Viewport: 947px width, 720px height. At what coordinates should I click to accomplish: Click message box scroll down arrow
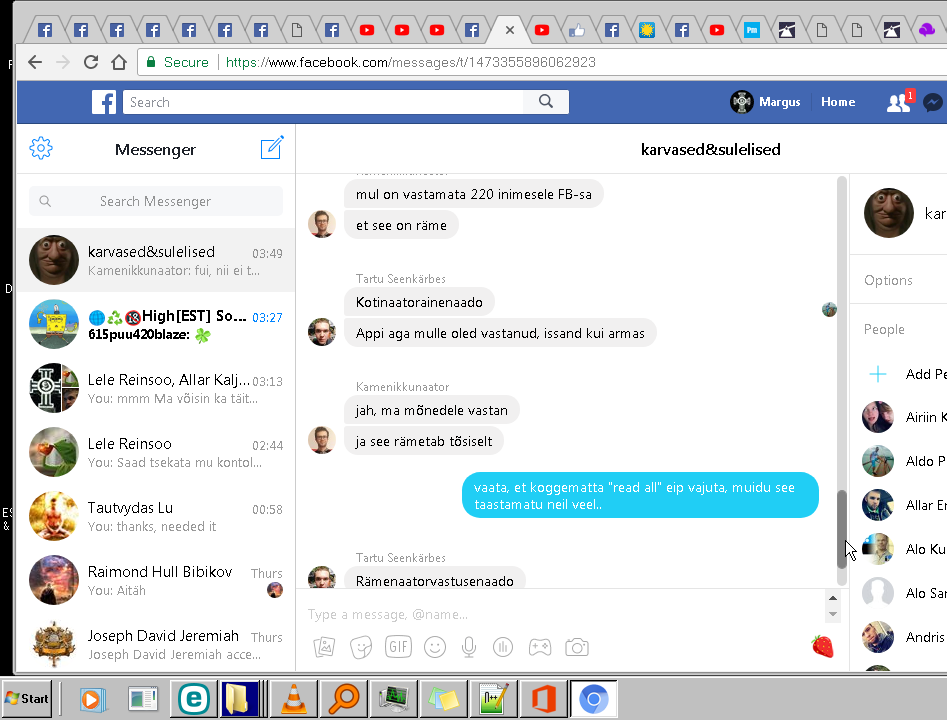pos(833,614)
